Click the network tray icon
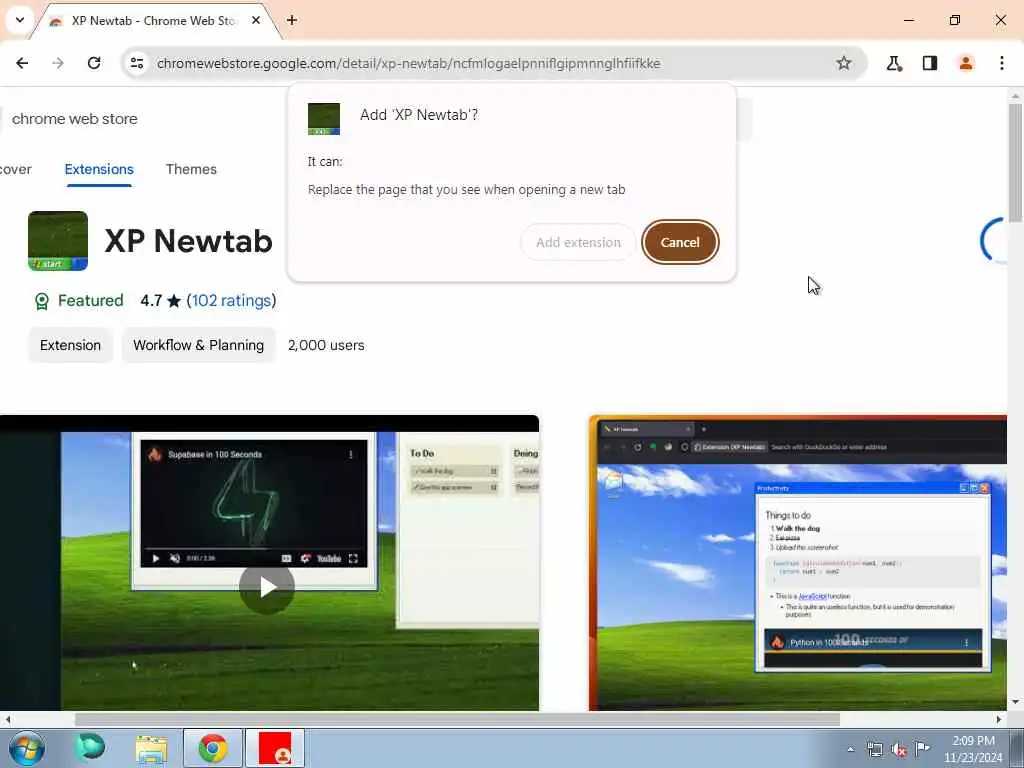1024x768 pixels. coord(874,750)
